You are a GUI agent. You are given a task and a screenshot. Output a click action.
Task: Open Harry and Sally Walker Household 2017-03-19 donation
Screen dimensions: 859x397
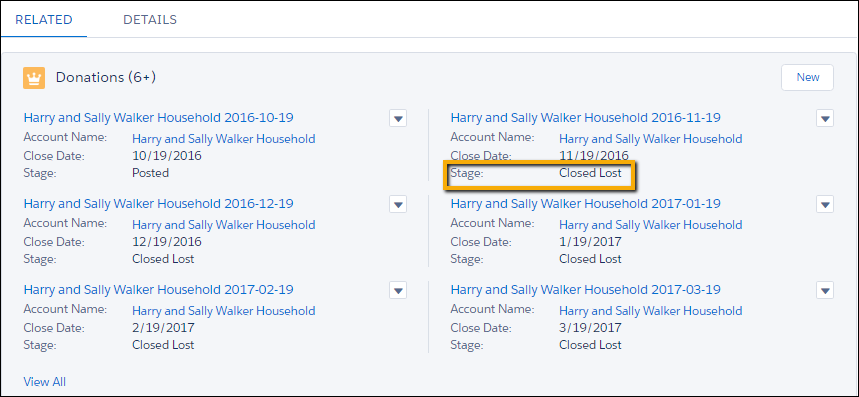[x=585, y=289]
